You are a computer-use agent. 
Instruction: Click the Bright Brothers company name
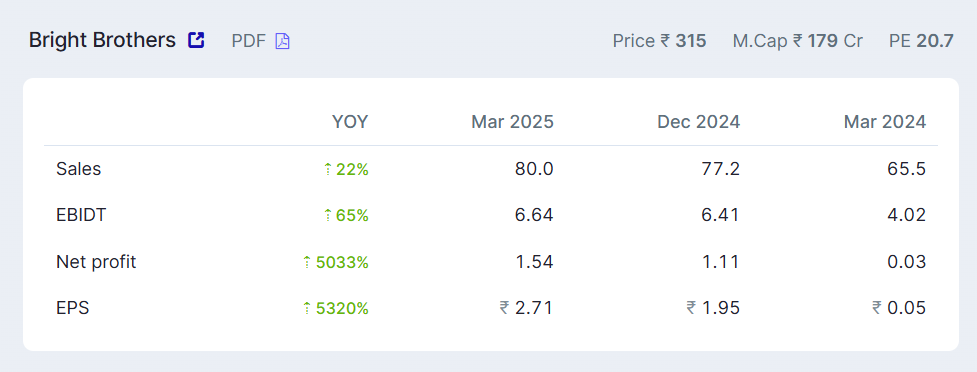click(102, 41)
